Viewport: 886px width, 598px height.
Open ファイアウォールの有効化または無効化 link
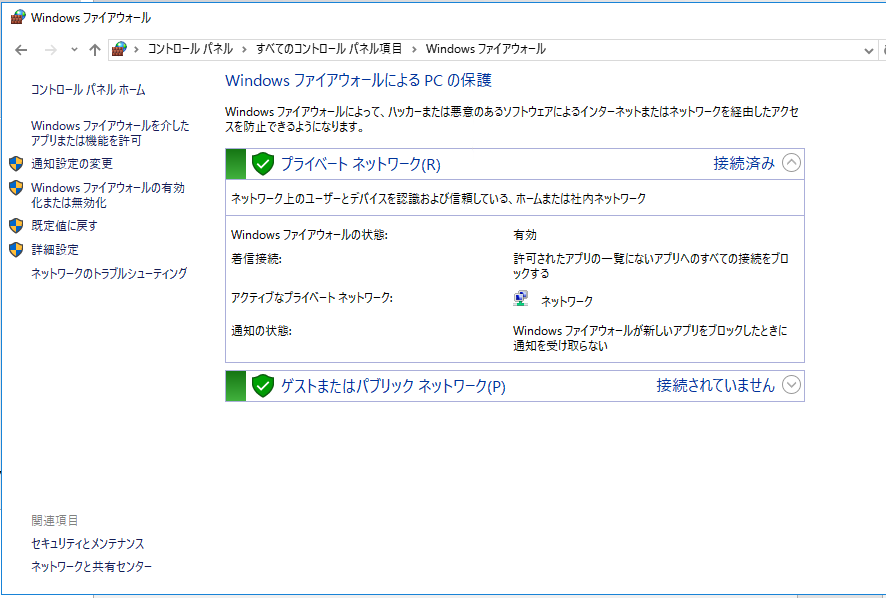pyautogui.click(x=108, y=195)
